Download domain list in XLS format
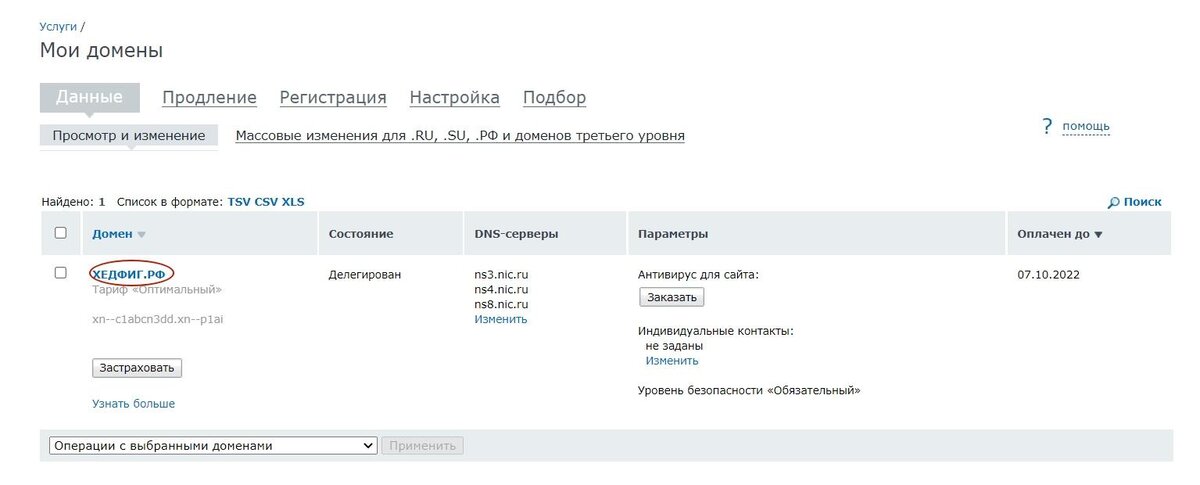This screenshot has height=485, width=1200. [293, 202]
